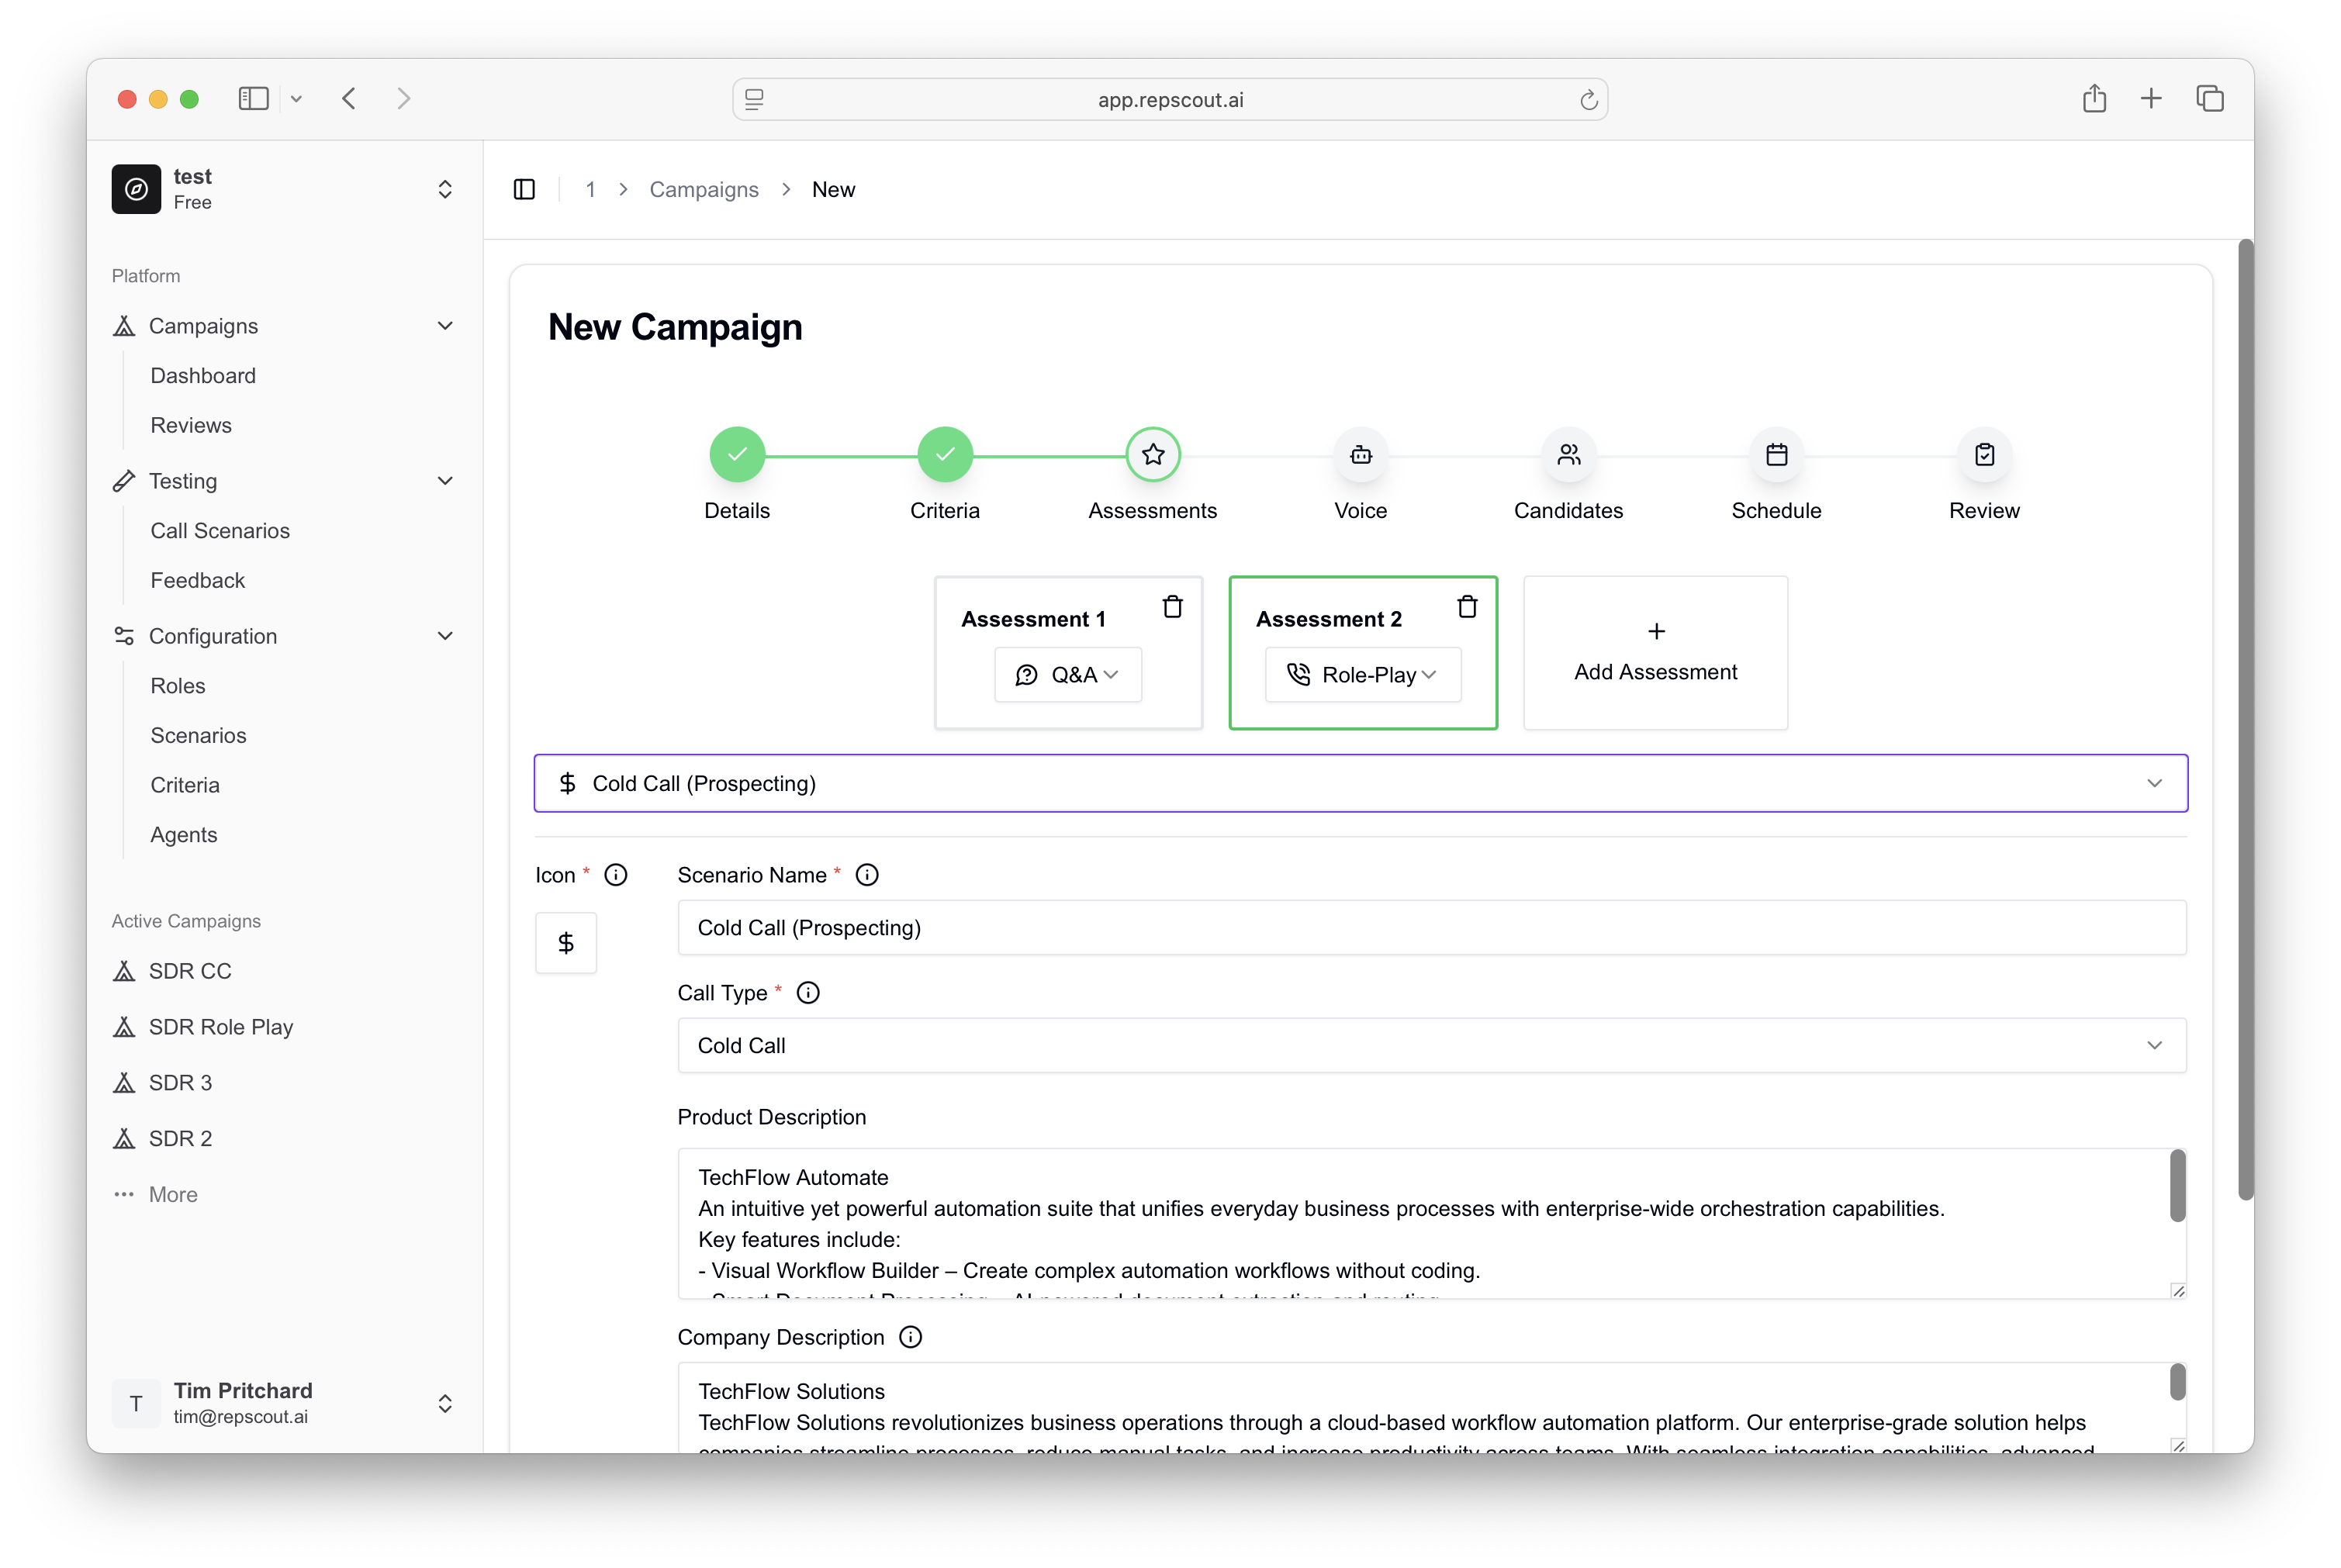The height and width of the screenshot is (1568, 2341).
Task: Show info tooltip next to Icon label
Action: [x=616, y=875]
